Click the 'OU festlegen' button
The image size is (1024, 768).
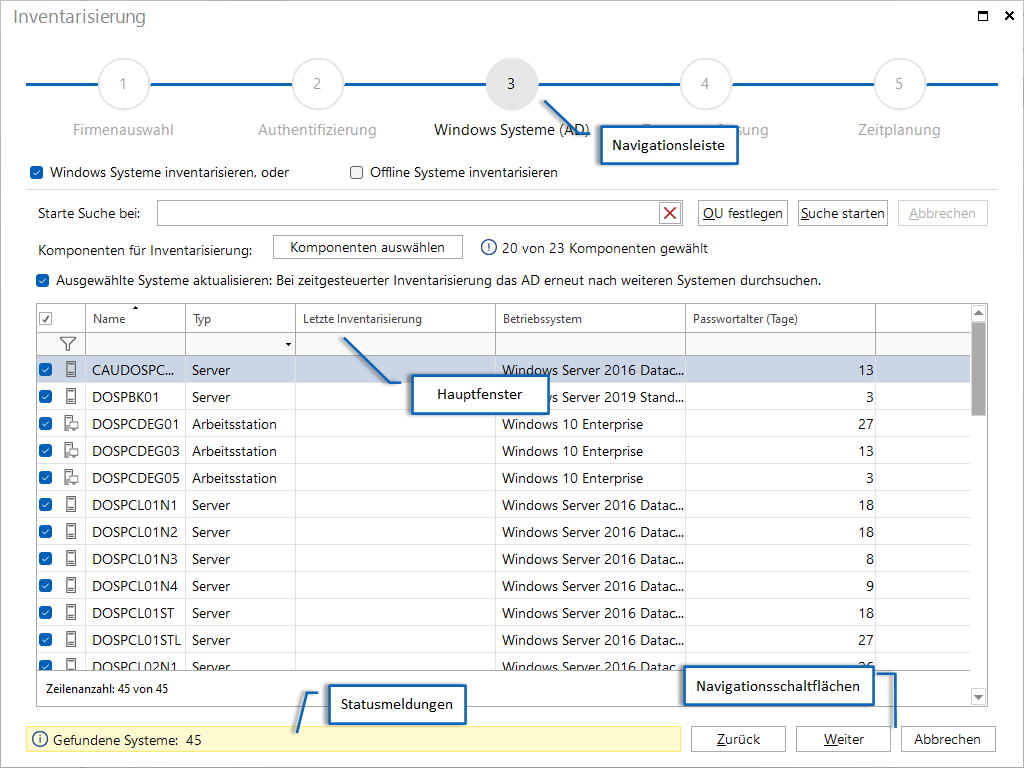point(743,213)
